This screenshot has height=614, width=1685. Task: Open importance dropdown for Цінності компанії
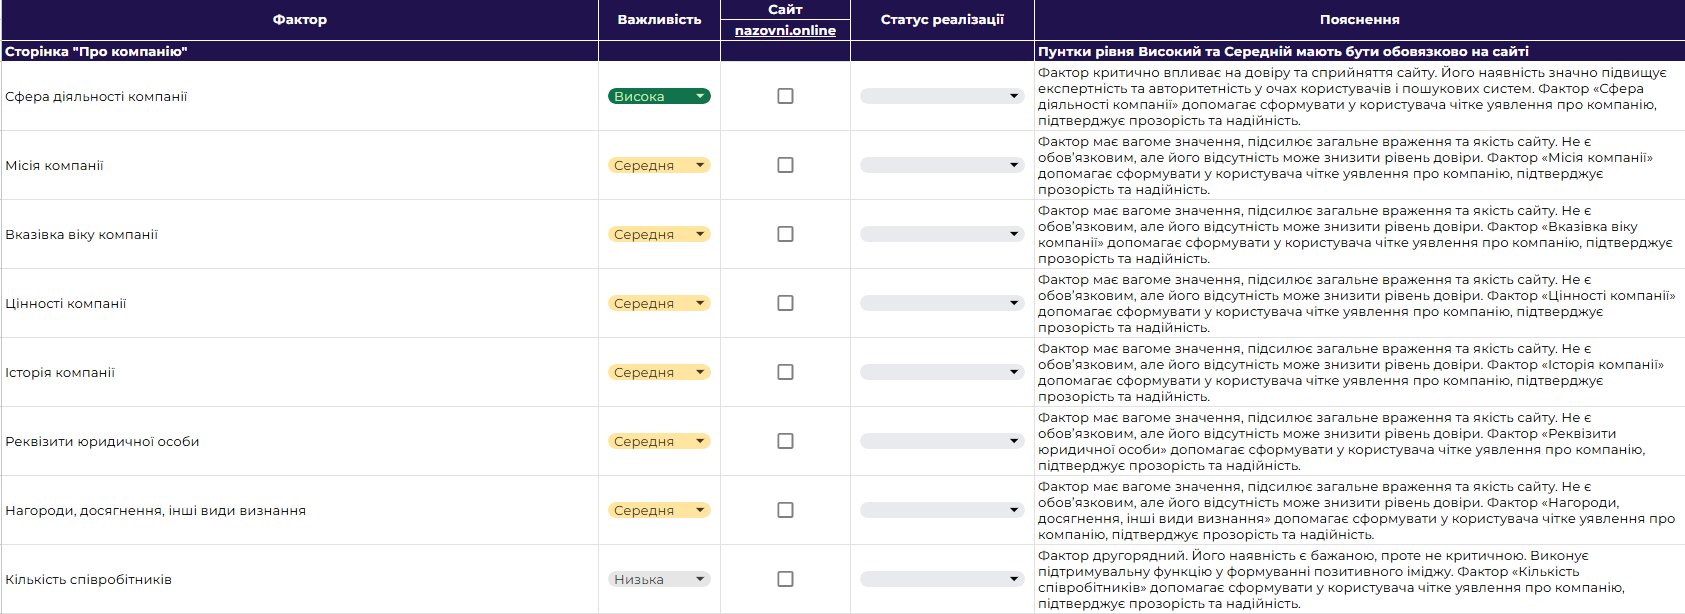pos(659,303)
